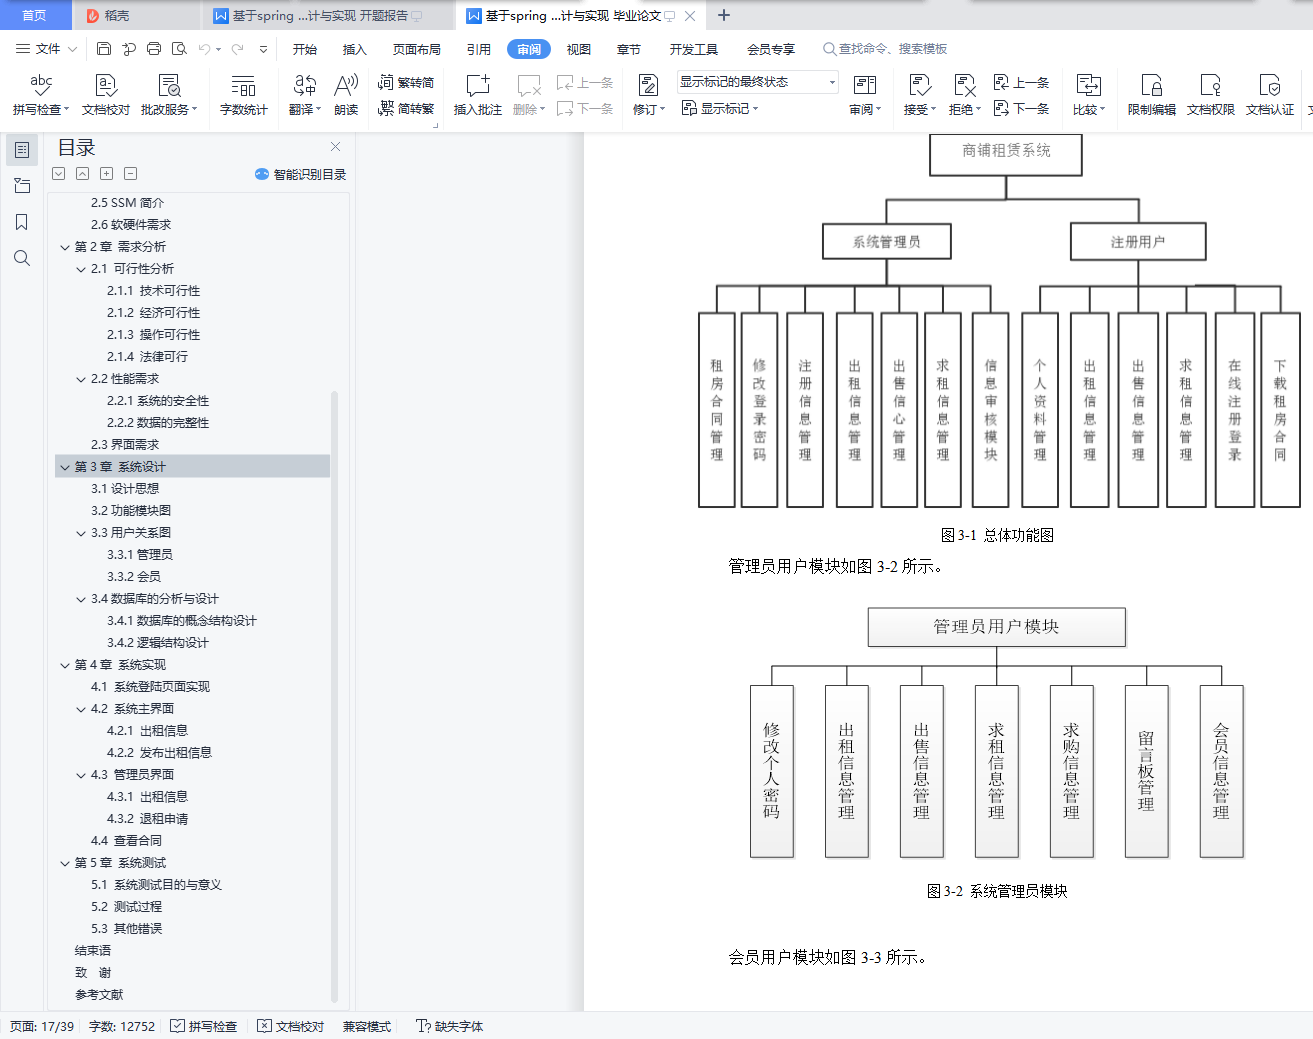Switch to the 插入 ribbon tab
This screenshot has width=1313, height=1039.
pos(355,49)
